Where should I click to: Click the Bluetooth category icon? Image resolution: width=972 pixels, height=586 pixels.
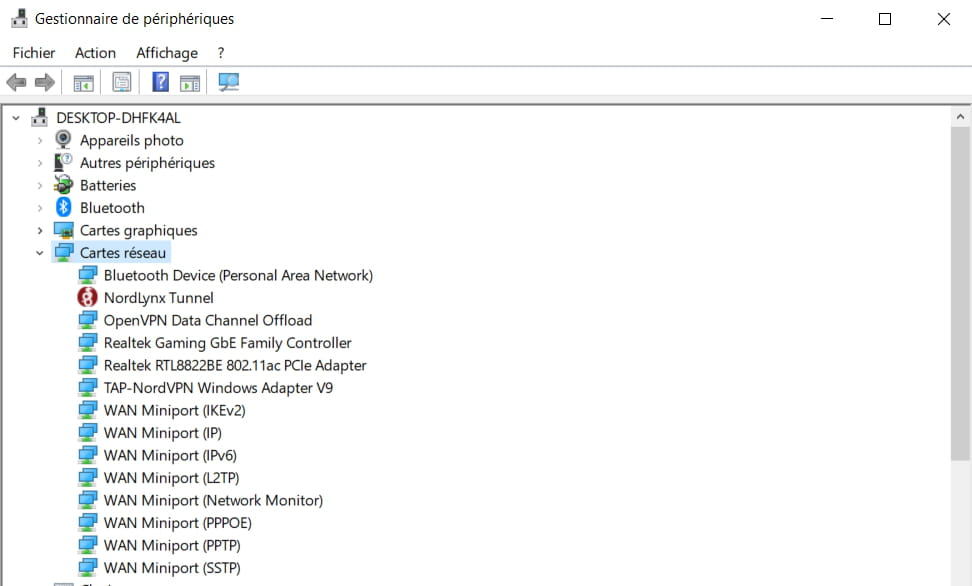click(63, 207)
